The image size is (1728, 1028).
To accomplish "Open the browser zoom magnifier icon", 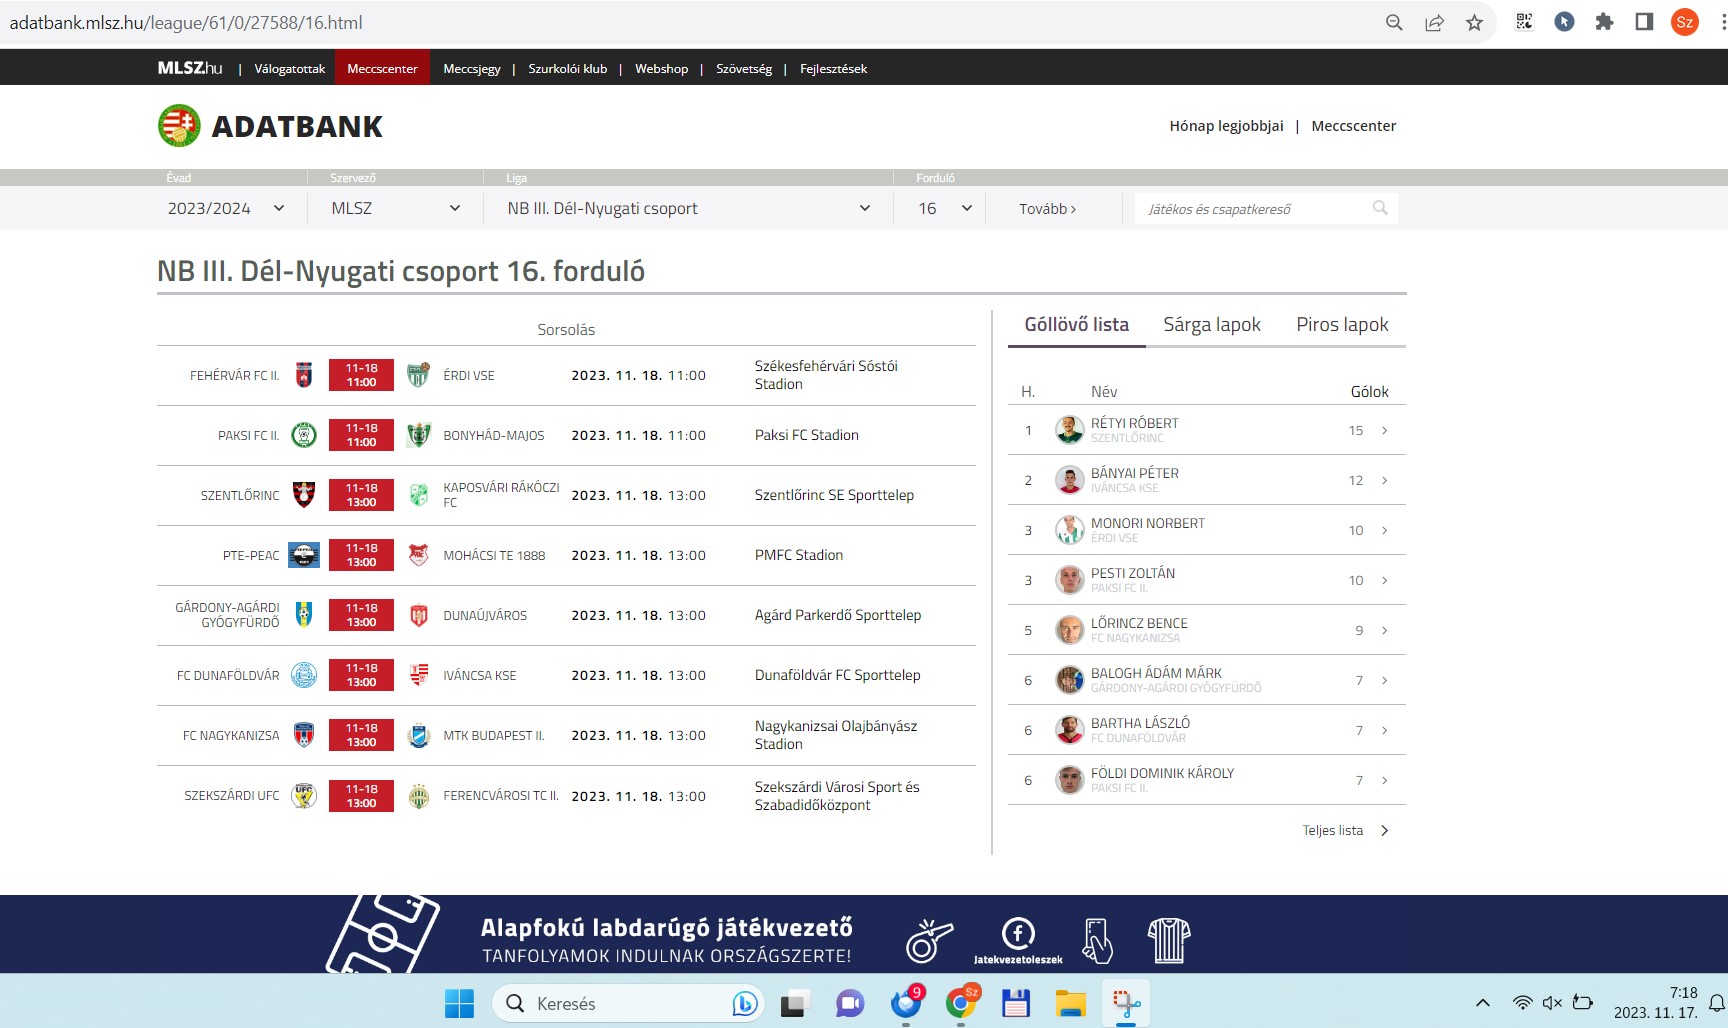I will click(x=1394, y=22).
